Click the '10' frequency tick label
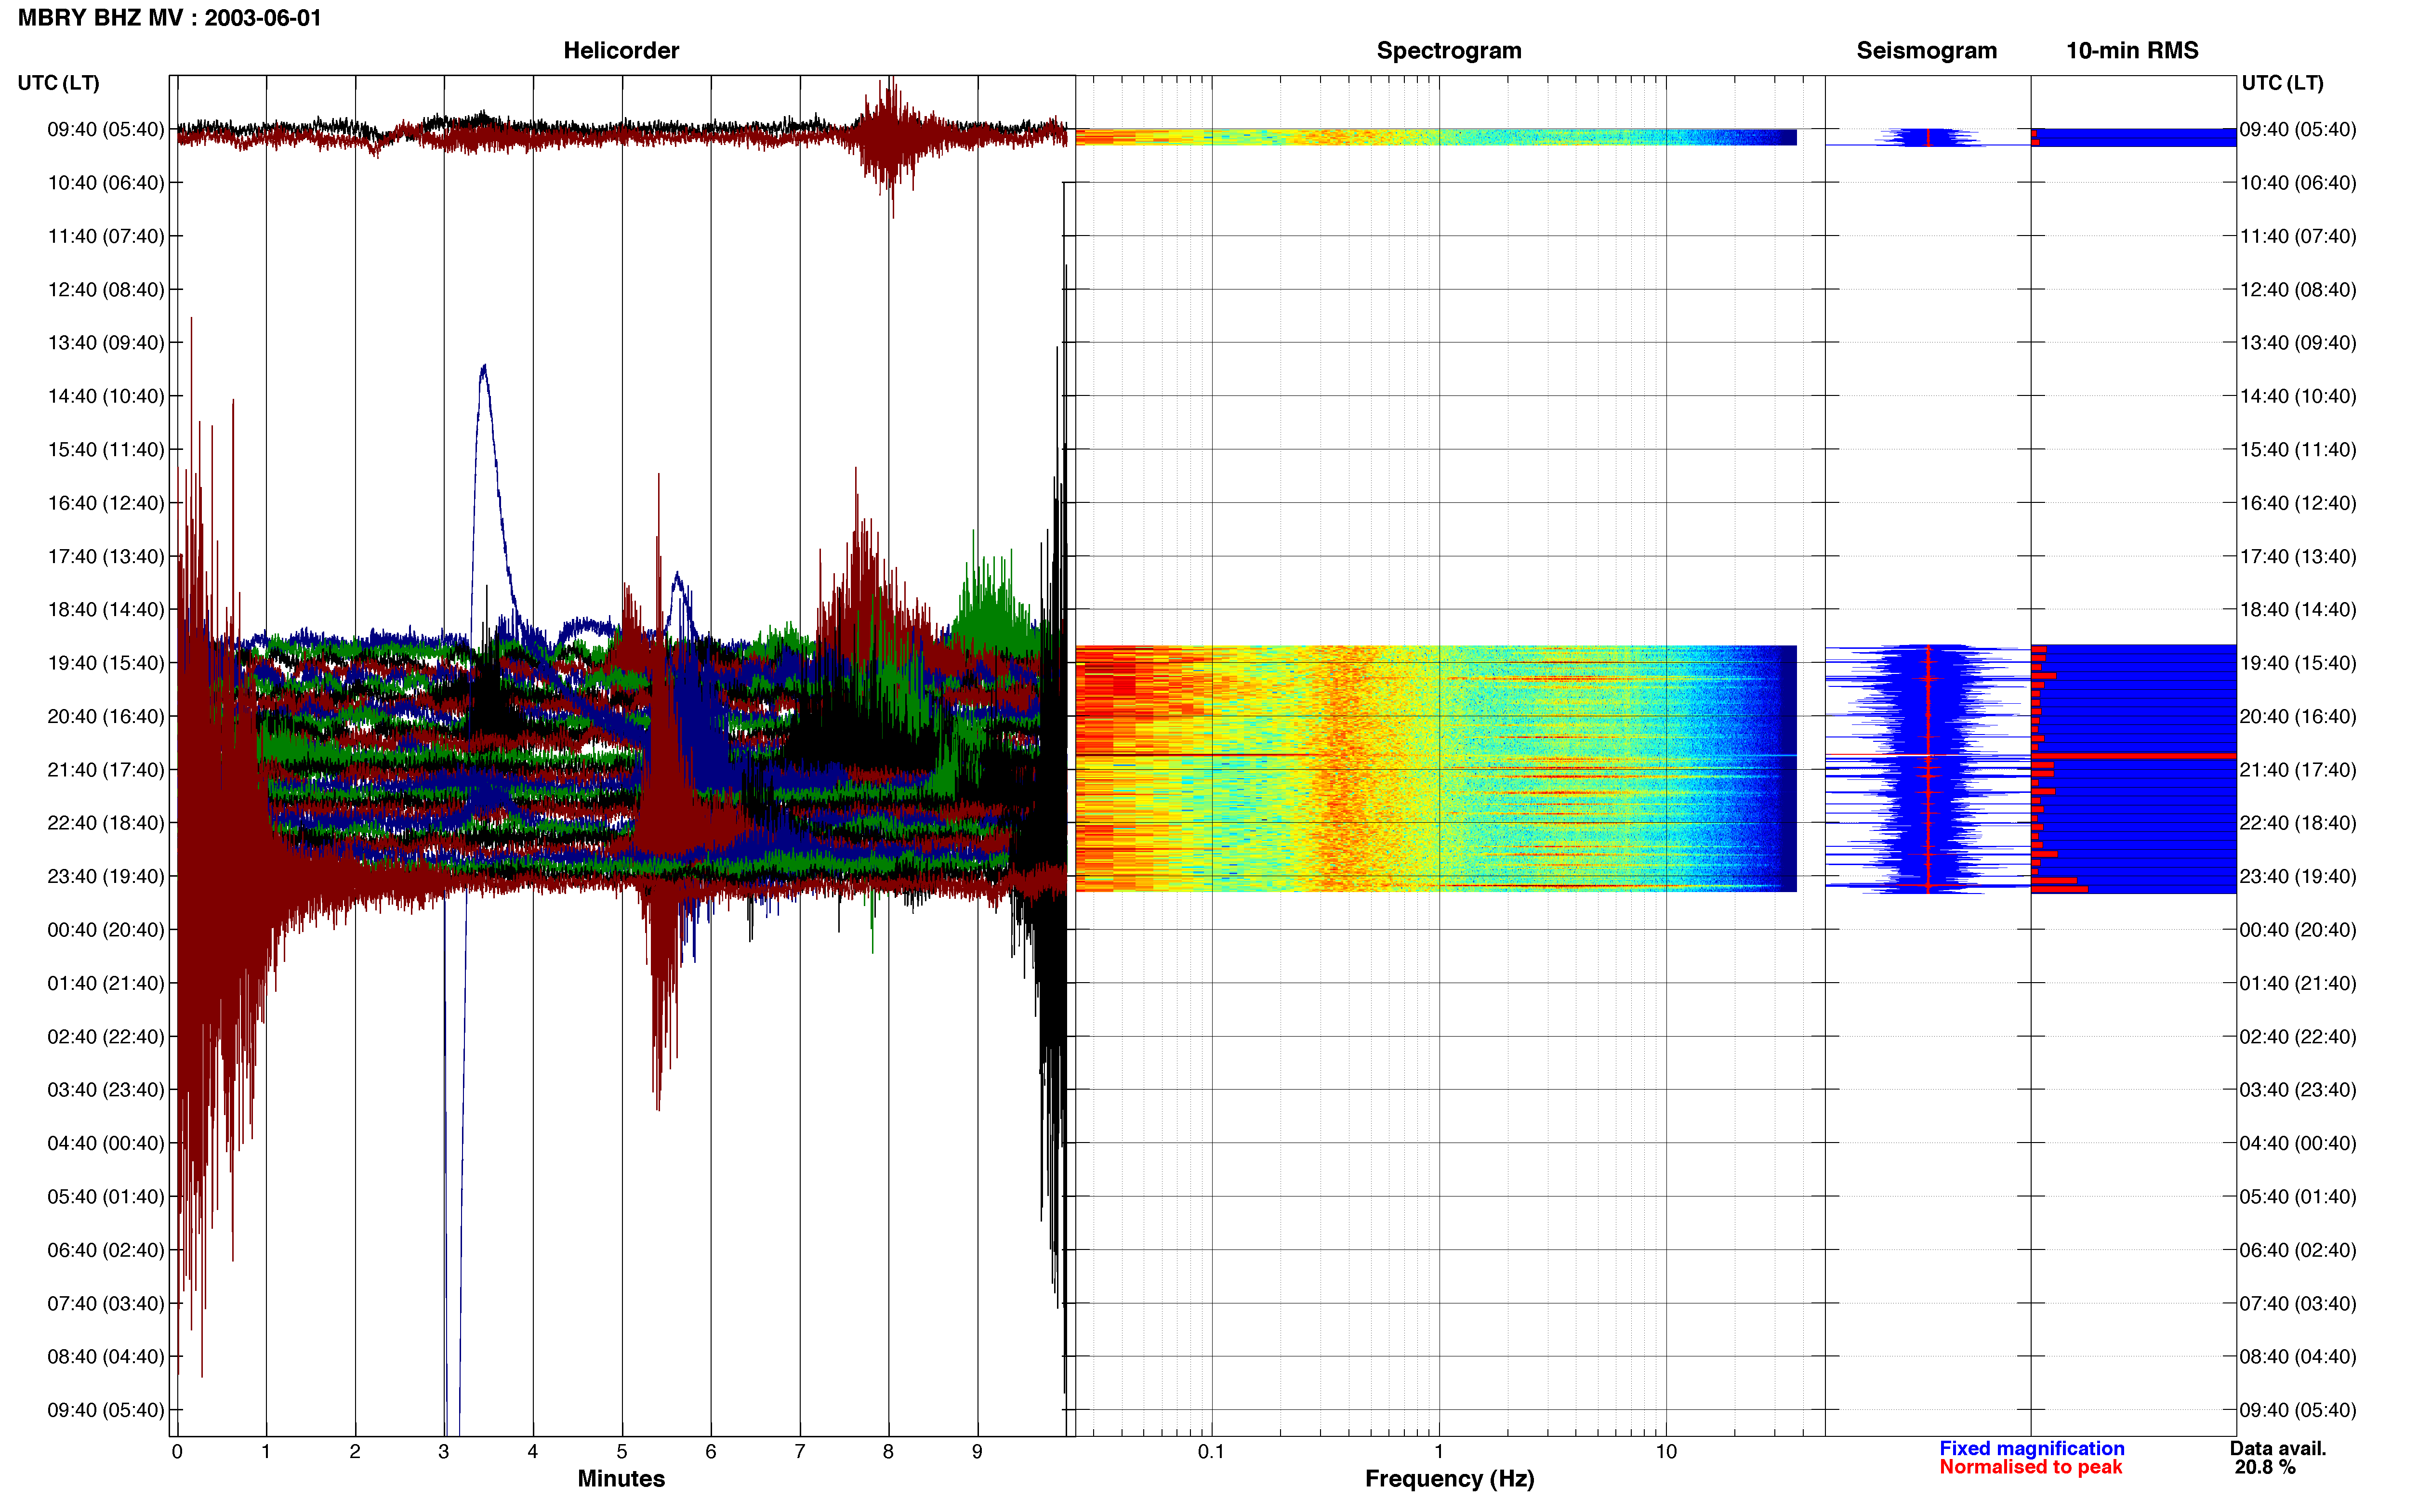 pyautogui.click(x=1666, y=1452)
